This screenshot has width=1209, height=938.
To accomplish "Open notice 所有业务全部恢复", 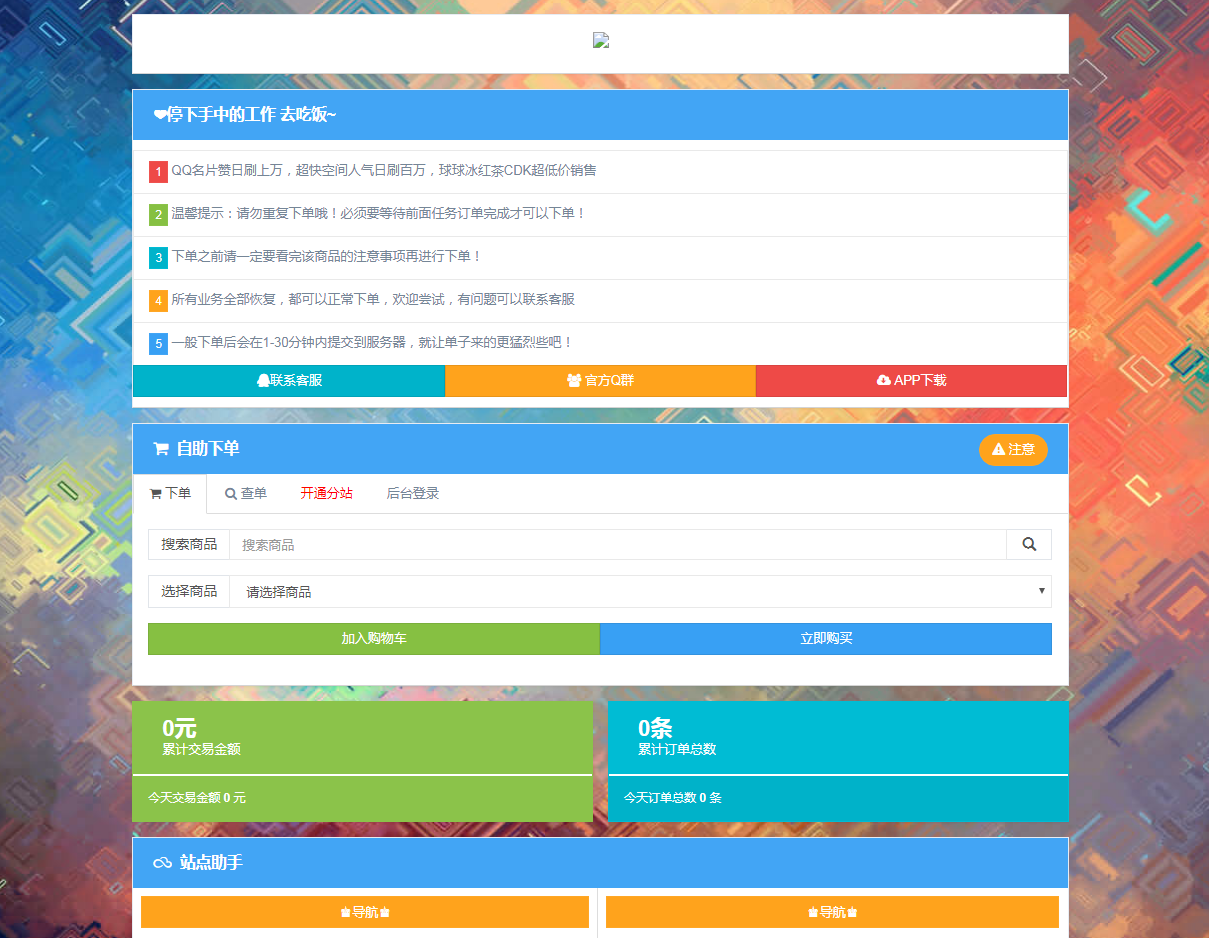I will (x=373, y=300).
